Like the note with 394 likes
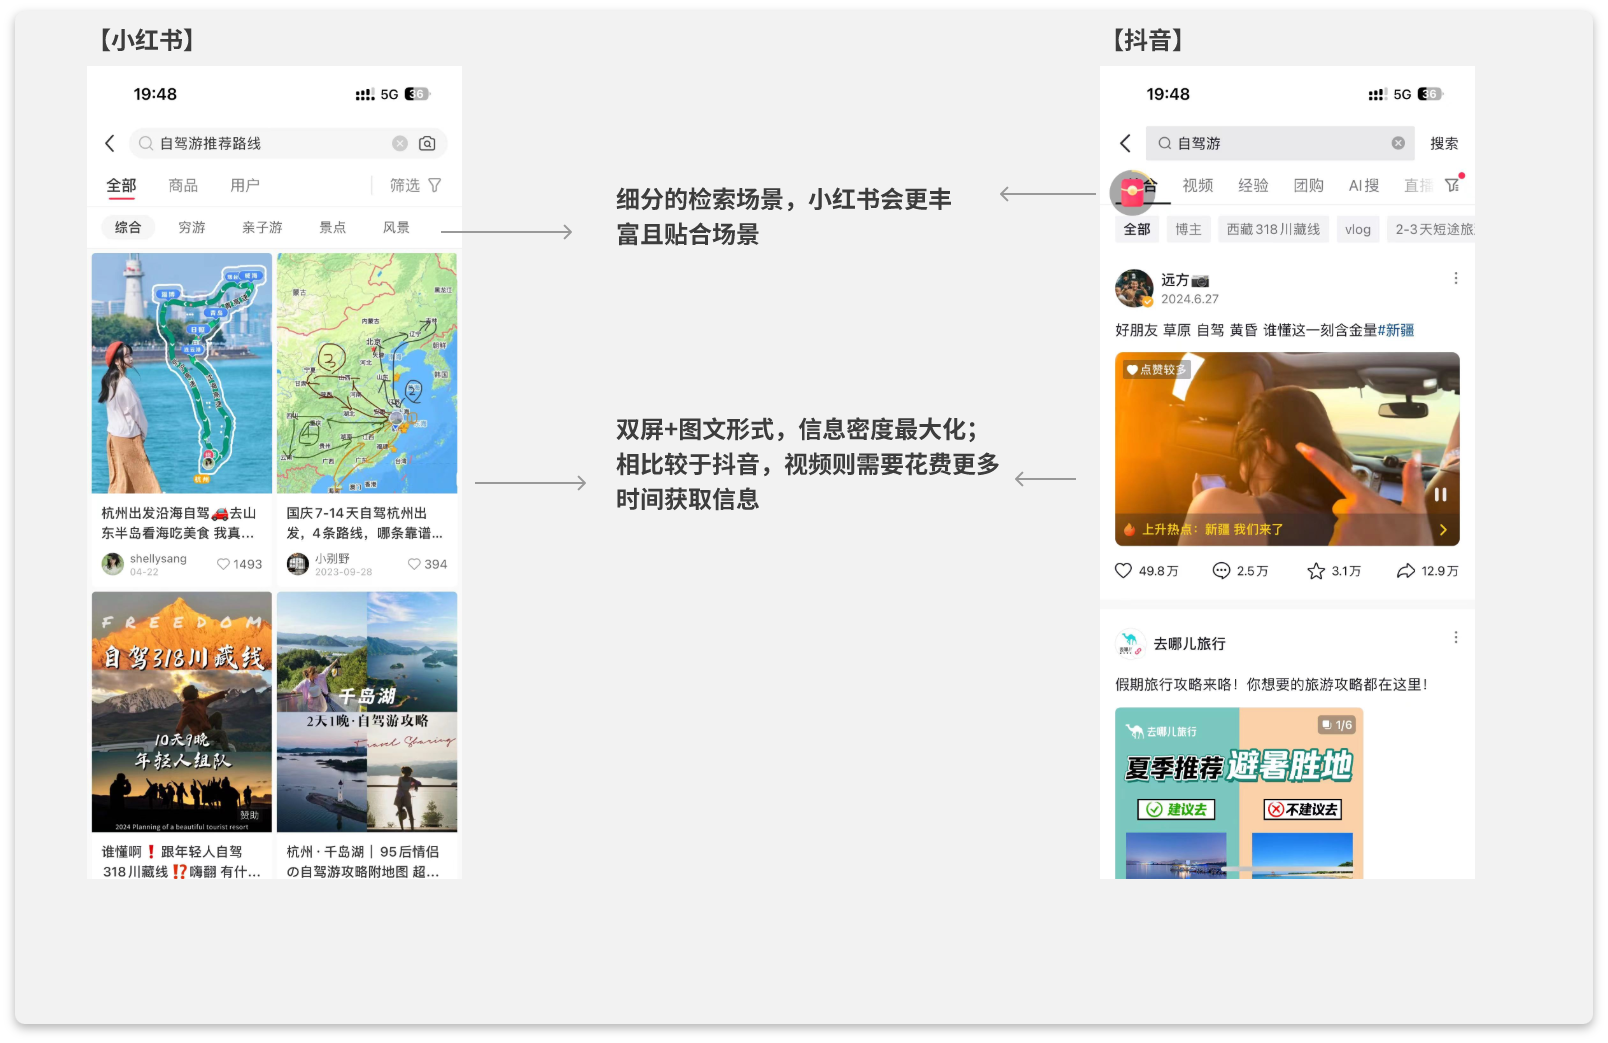Screen dimensions: 1608x1043 pos(414,564)
